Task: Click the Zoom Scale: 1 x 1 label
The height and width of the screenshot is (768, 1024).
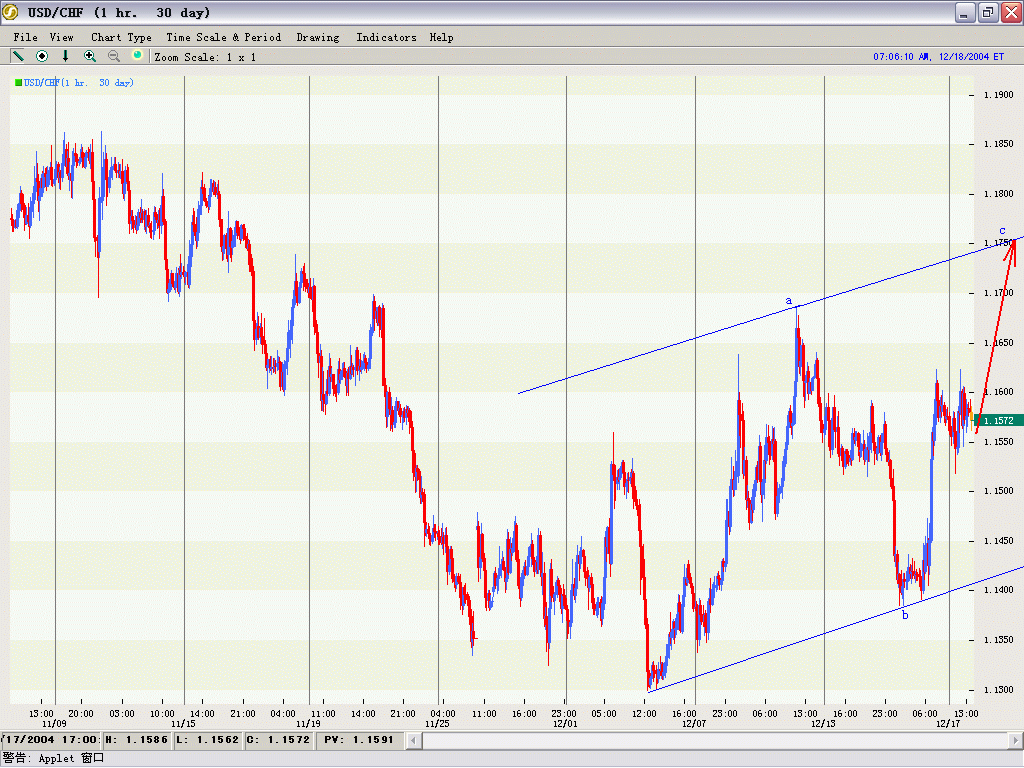Action: coord(204,57)
